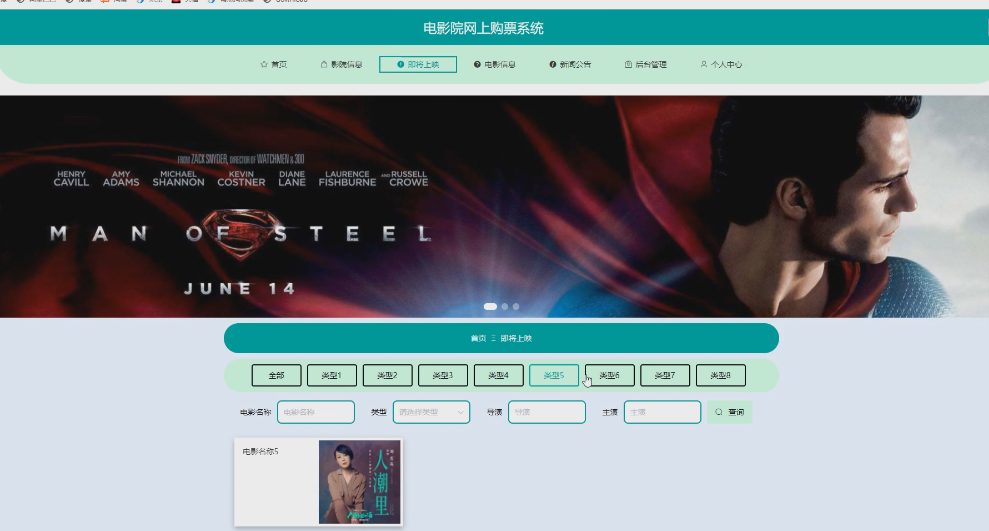Click the 电影院网上购票系统 site title
The height and width of the screenshot is (531, 989).
483,28
